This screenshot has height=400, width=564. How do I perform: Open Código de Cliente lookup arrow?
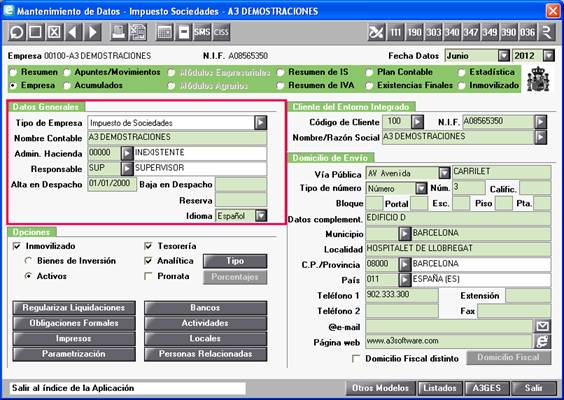417,122
